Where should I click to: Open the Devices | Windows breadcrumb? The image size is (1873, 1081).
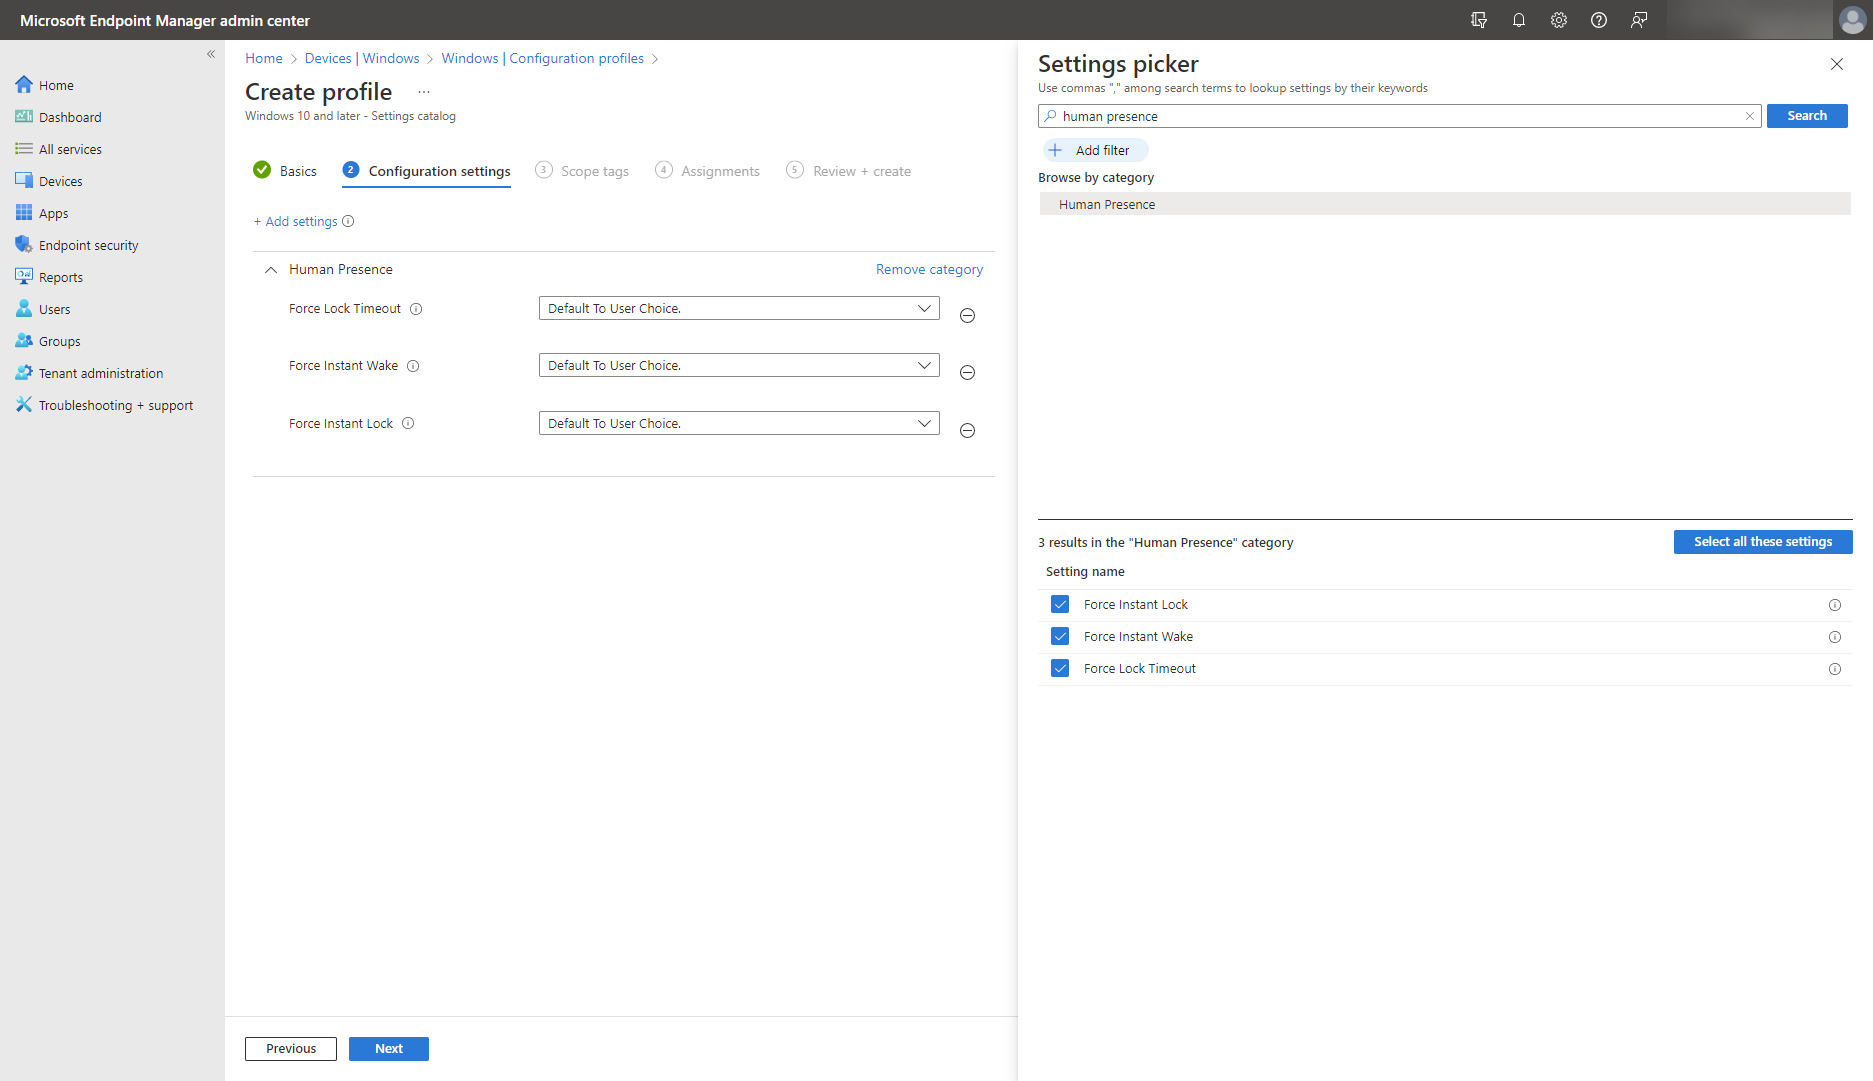(x=362, y=59)
